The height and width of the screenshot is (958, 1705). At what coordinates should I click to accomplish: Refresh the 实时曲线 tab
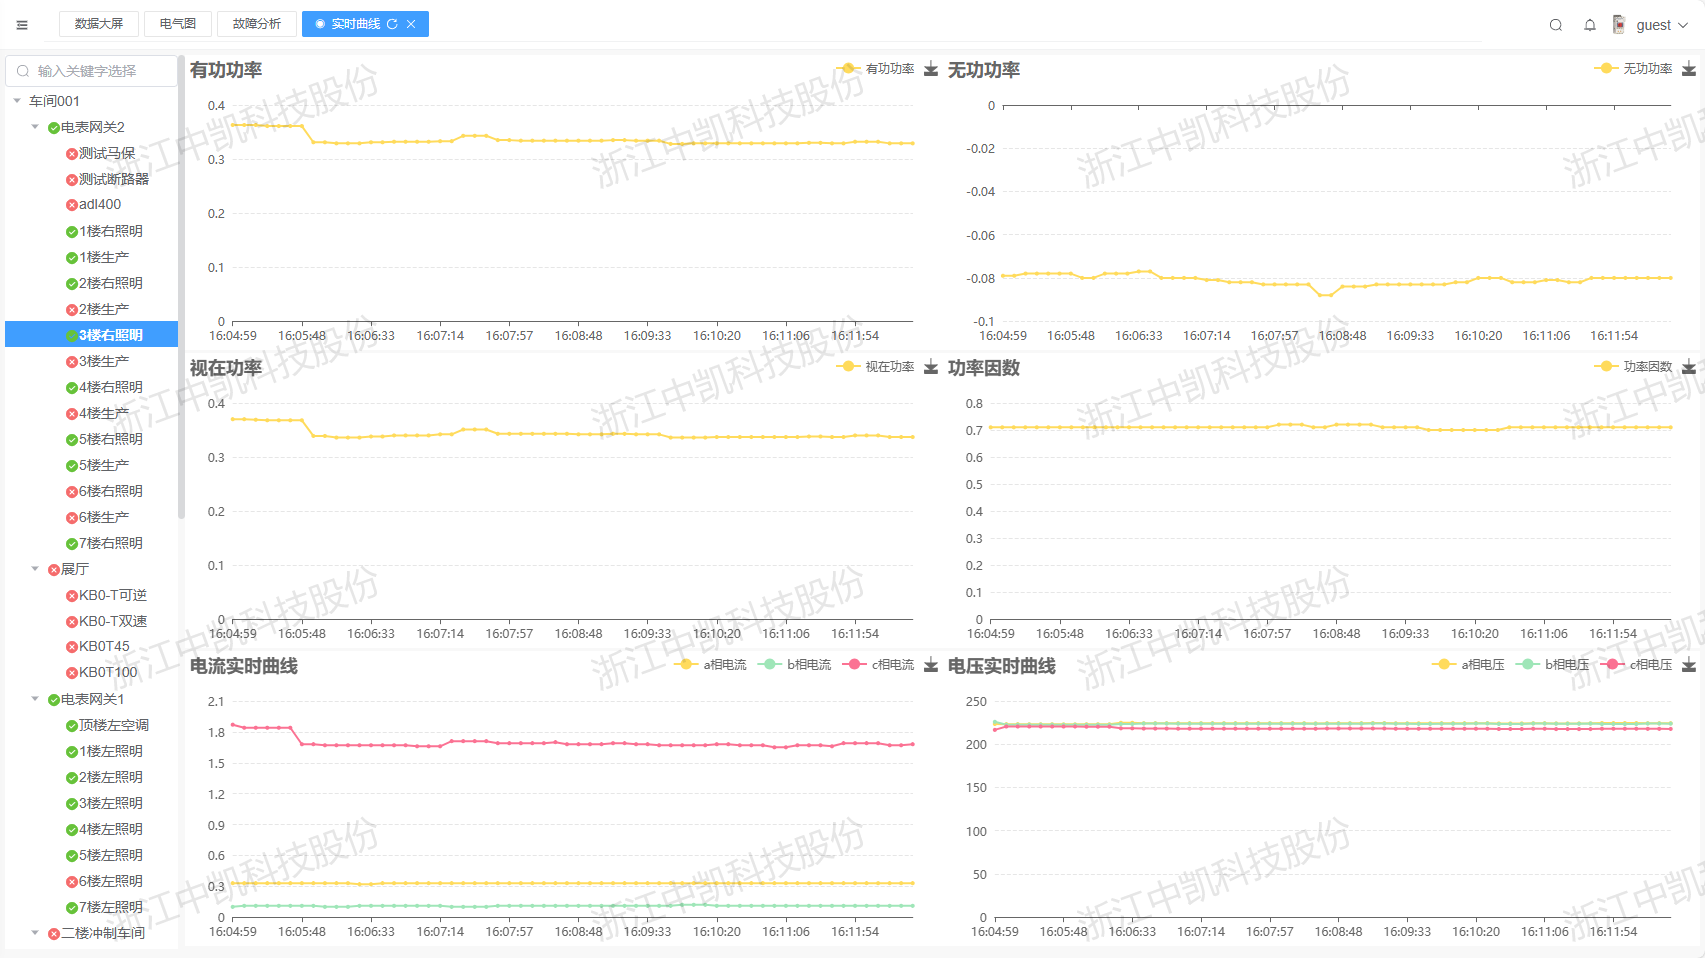point(392,24)
